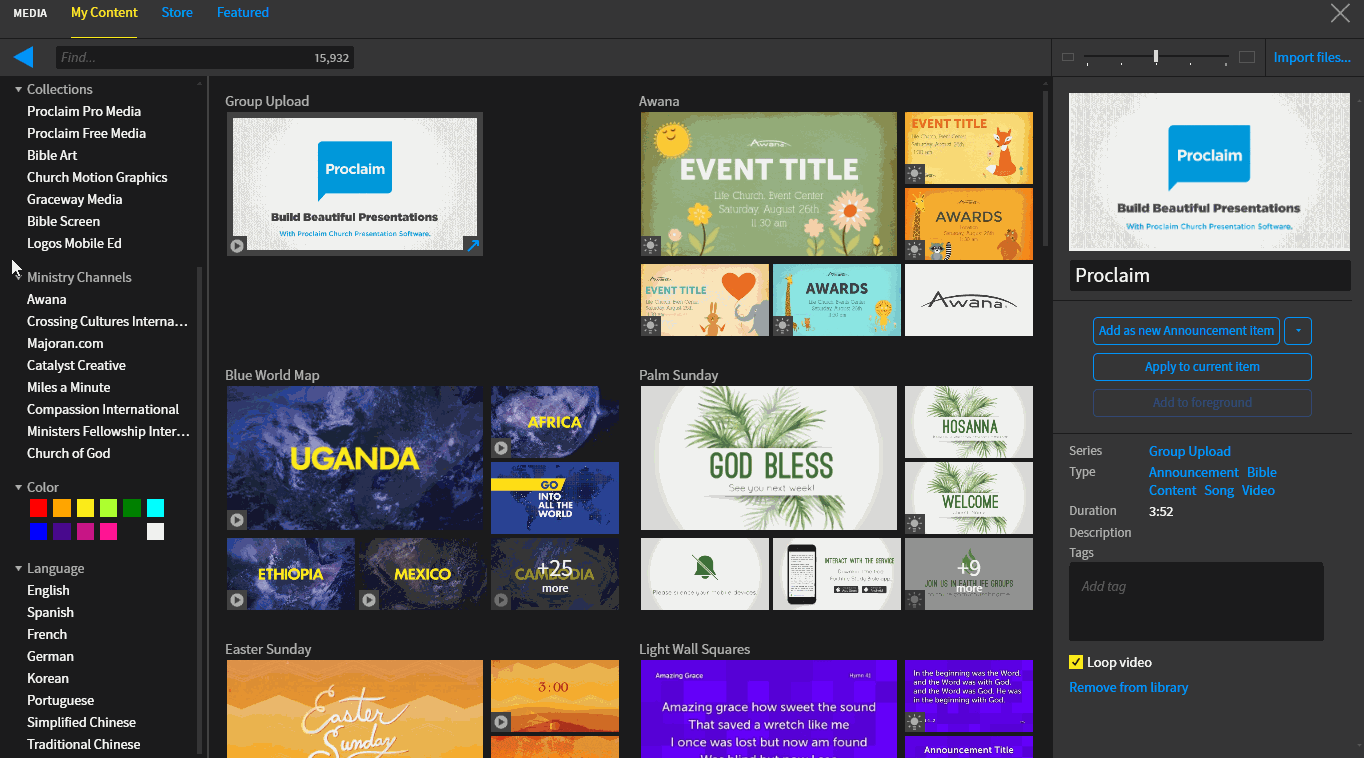Filter by Traditional Chinese language
1364x758 pixels.
pyautogui.click(x=84, y=744)
